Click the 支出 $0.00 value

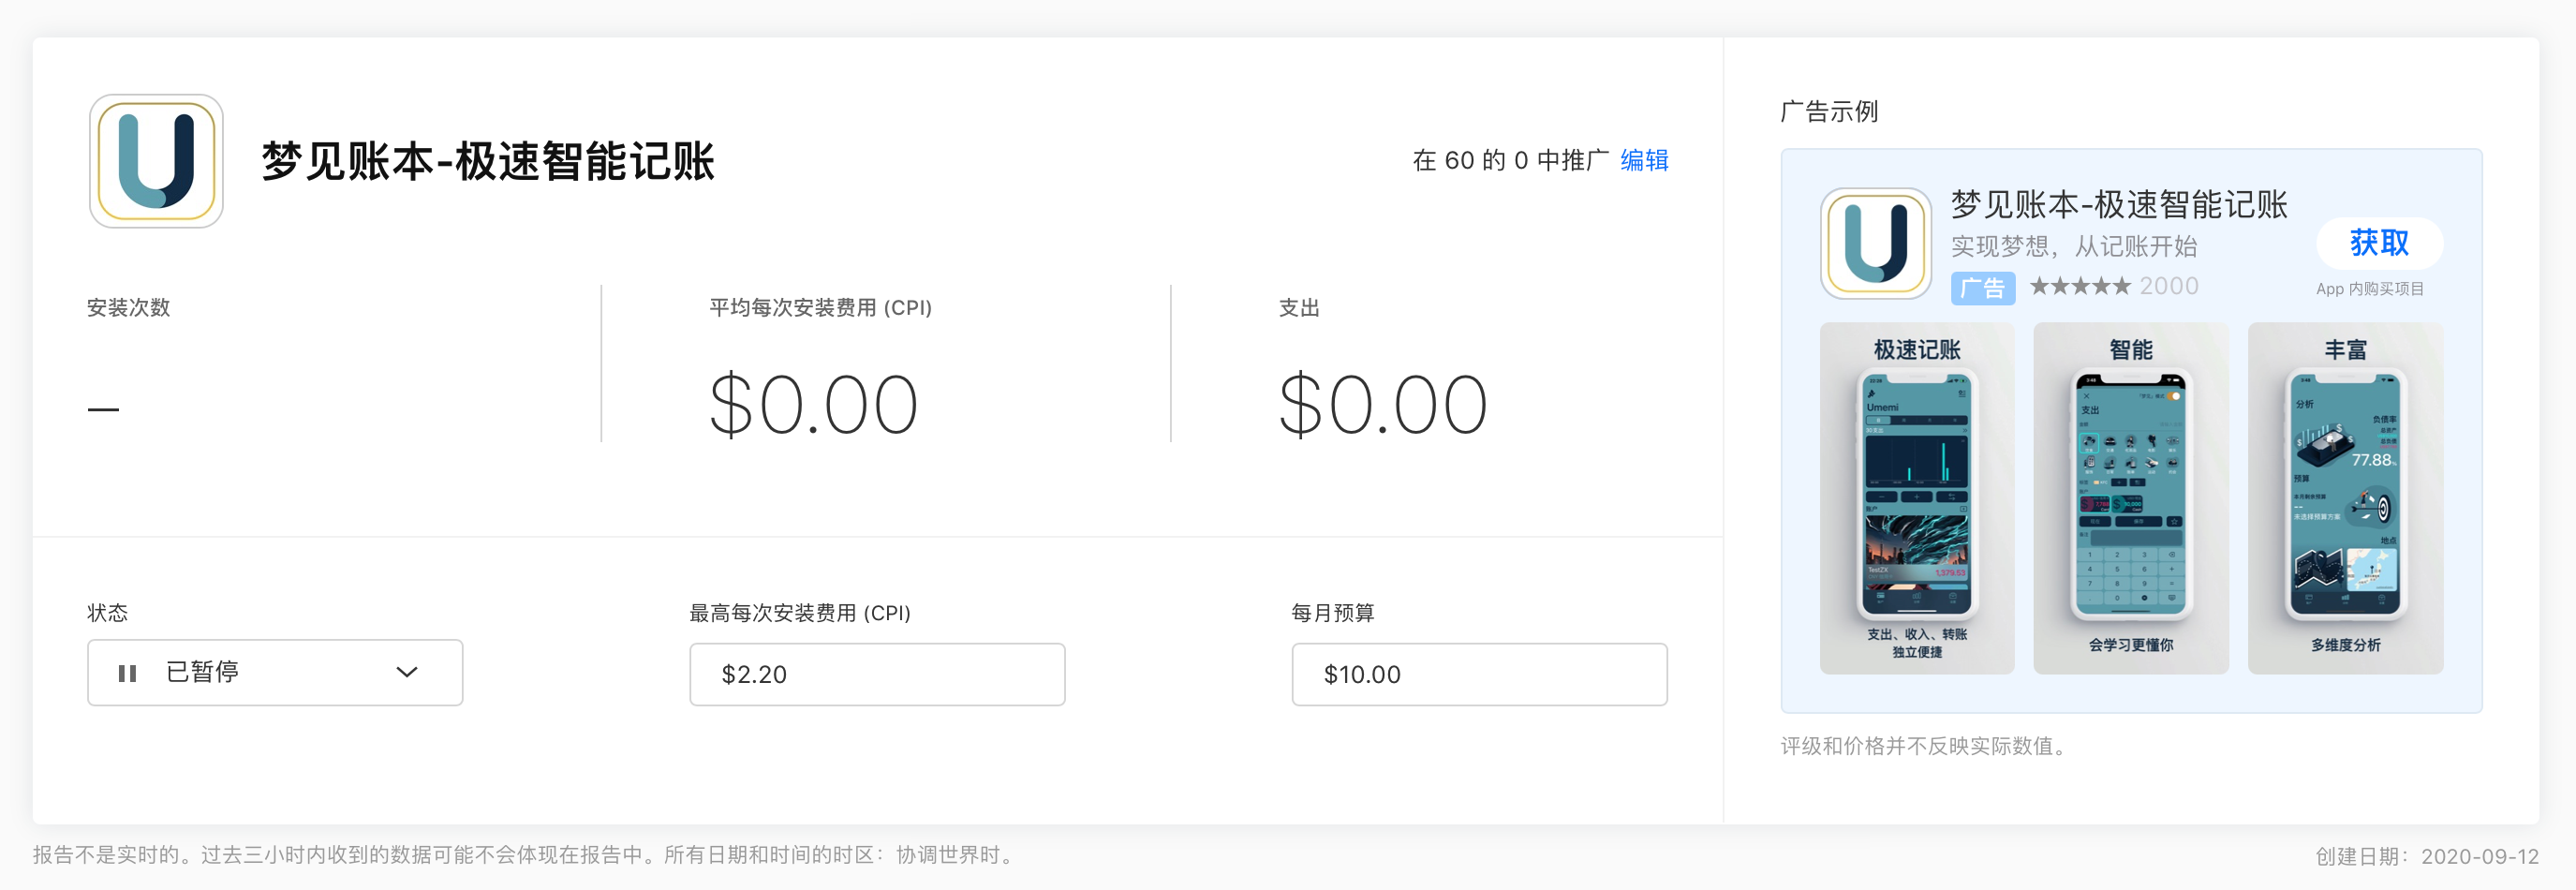tap(1383, 405)
